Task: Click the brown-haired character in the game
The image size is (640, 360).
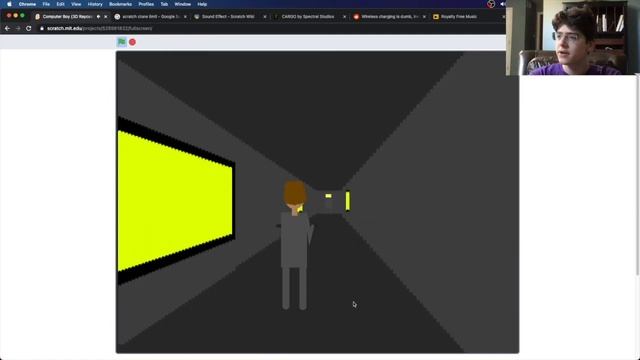Action: [x=295, y=245]
